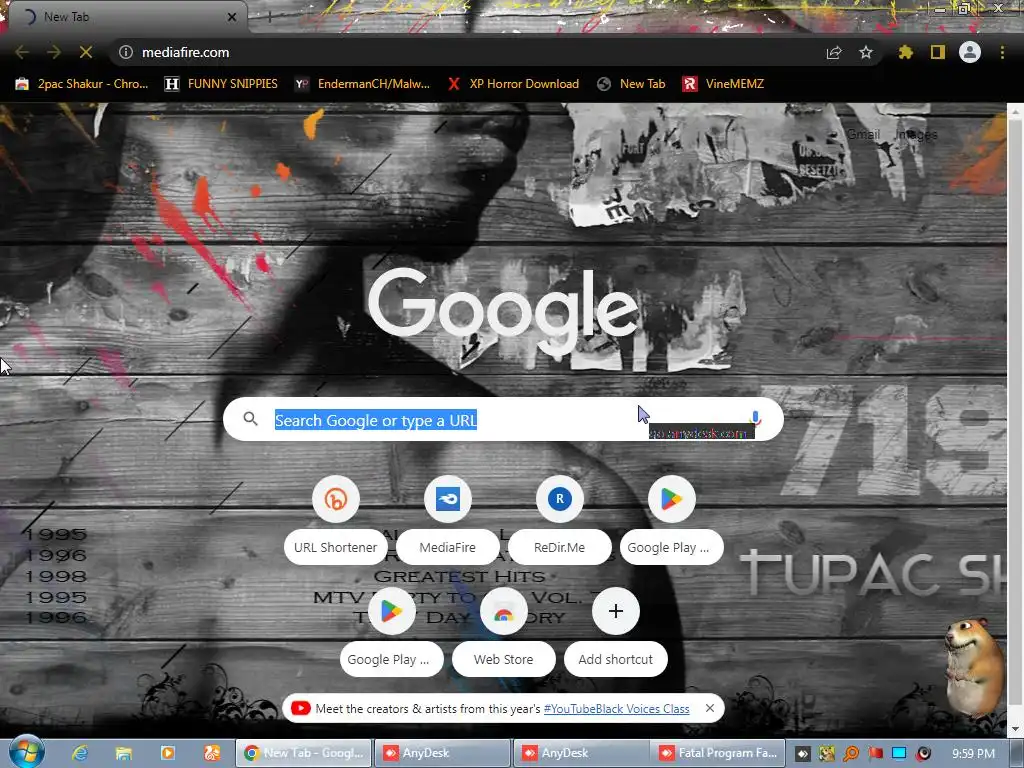View site information for mediafire.com
This screenshot has width=1024, height=768.
126,52
